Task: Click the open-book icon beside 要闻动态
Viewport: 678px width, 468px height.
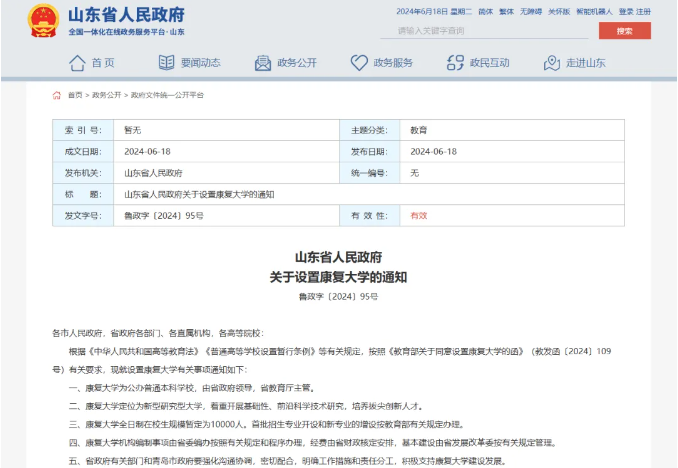Action: click(x=166, y=63)
